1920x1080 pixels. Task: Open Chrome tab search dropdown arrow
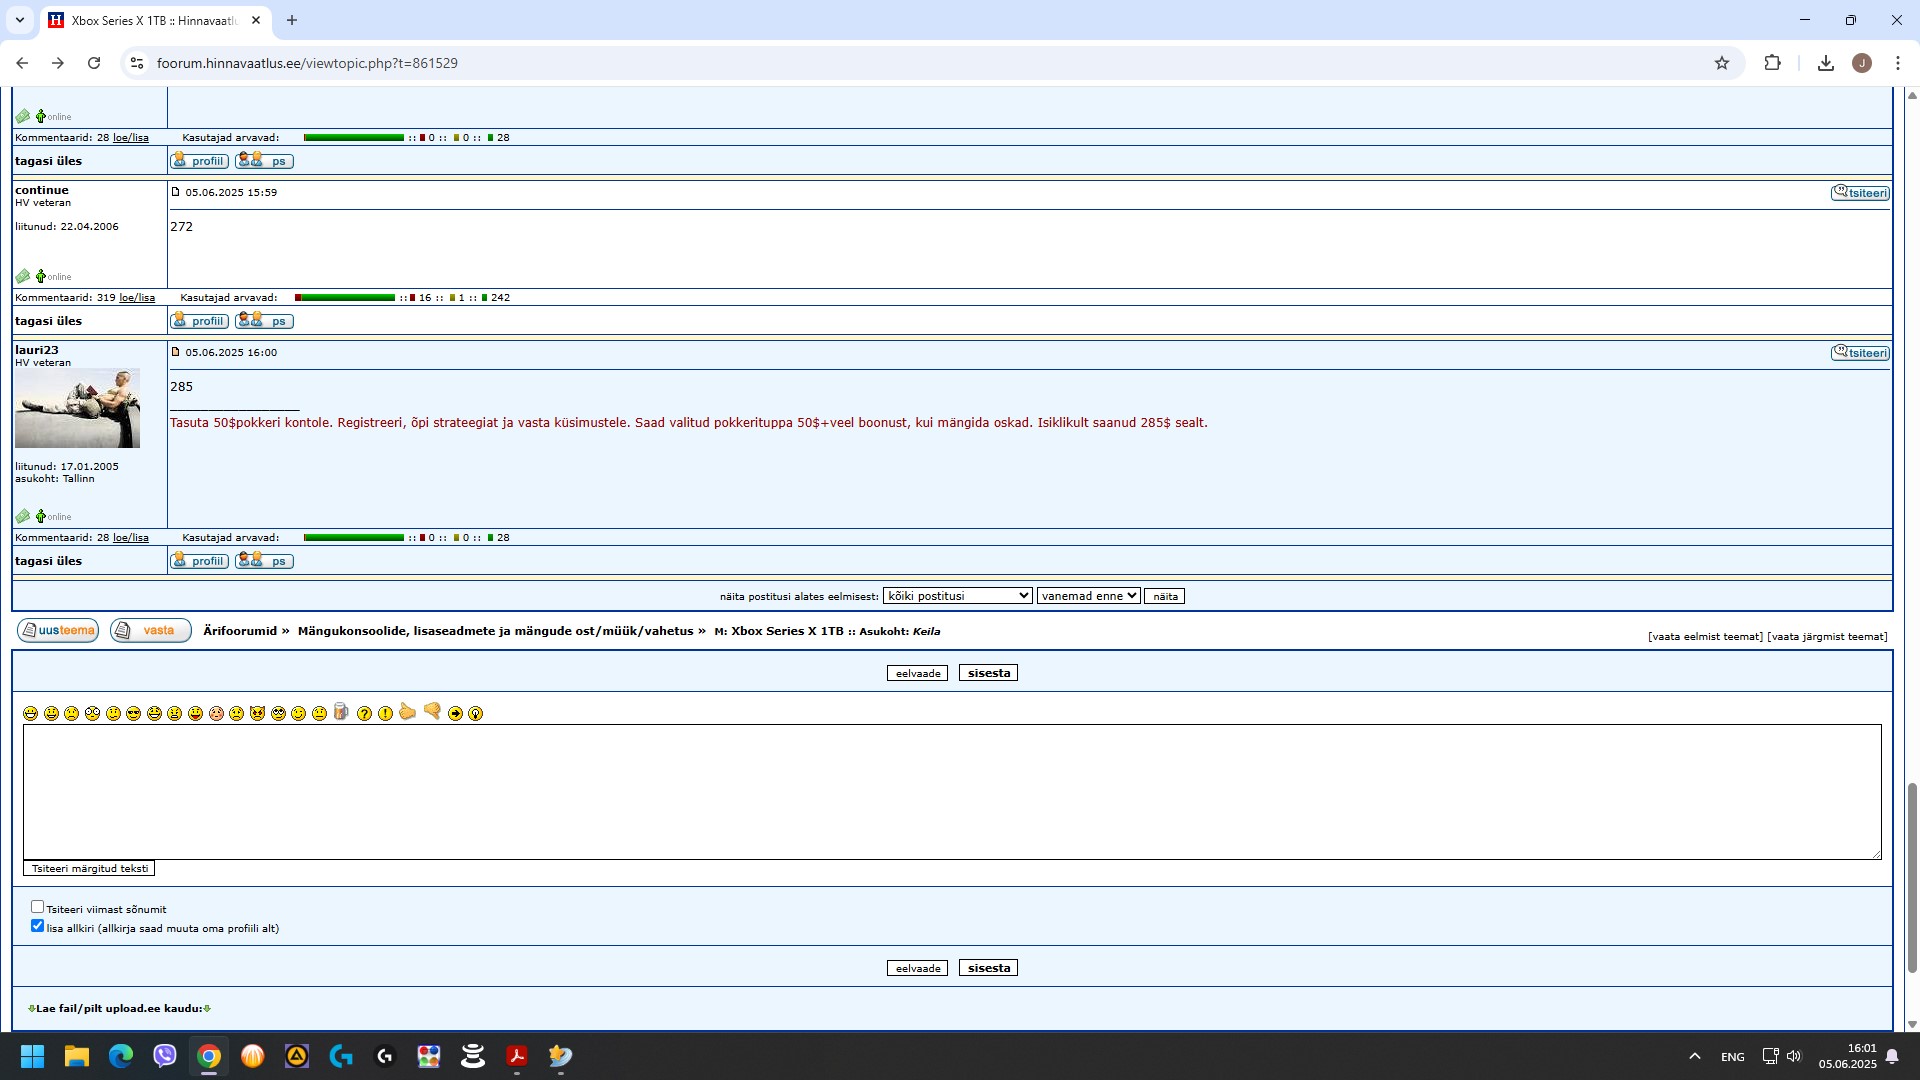tap(19, 20)
